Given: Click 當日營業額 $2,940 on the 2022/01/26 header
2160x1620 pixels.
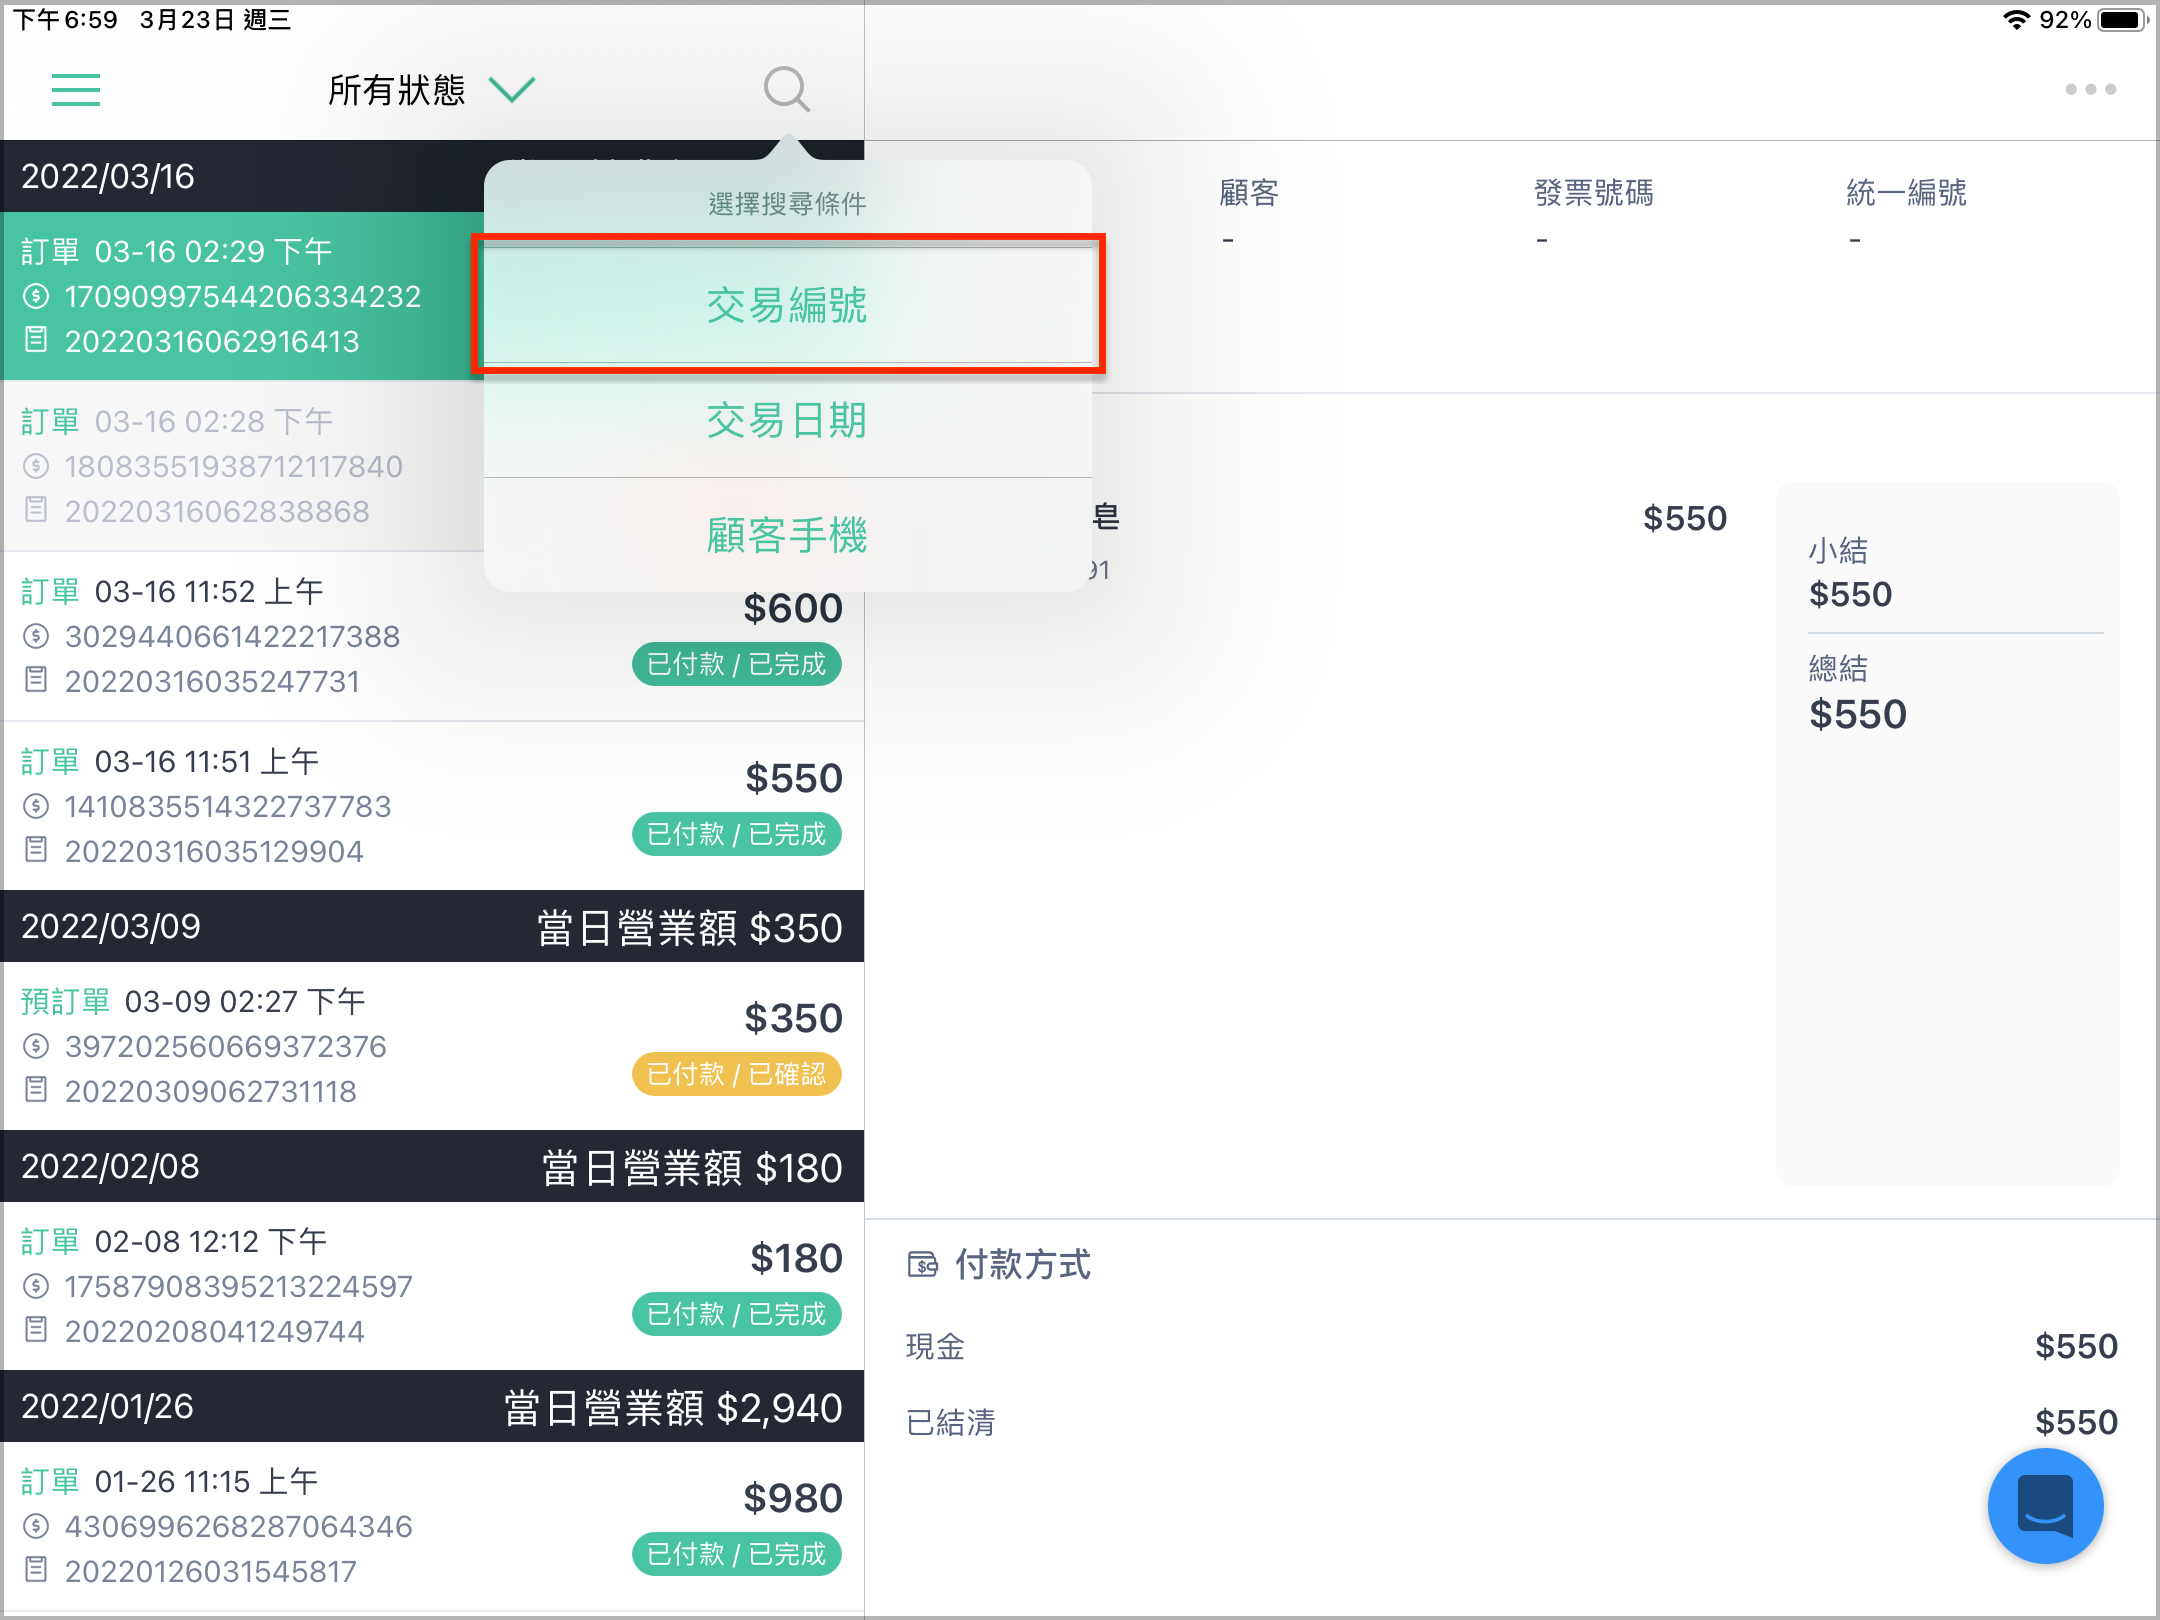Looking at the screenshot, I should click(x=673, y=1407).
